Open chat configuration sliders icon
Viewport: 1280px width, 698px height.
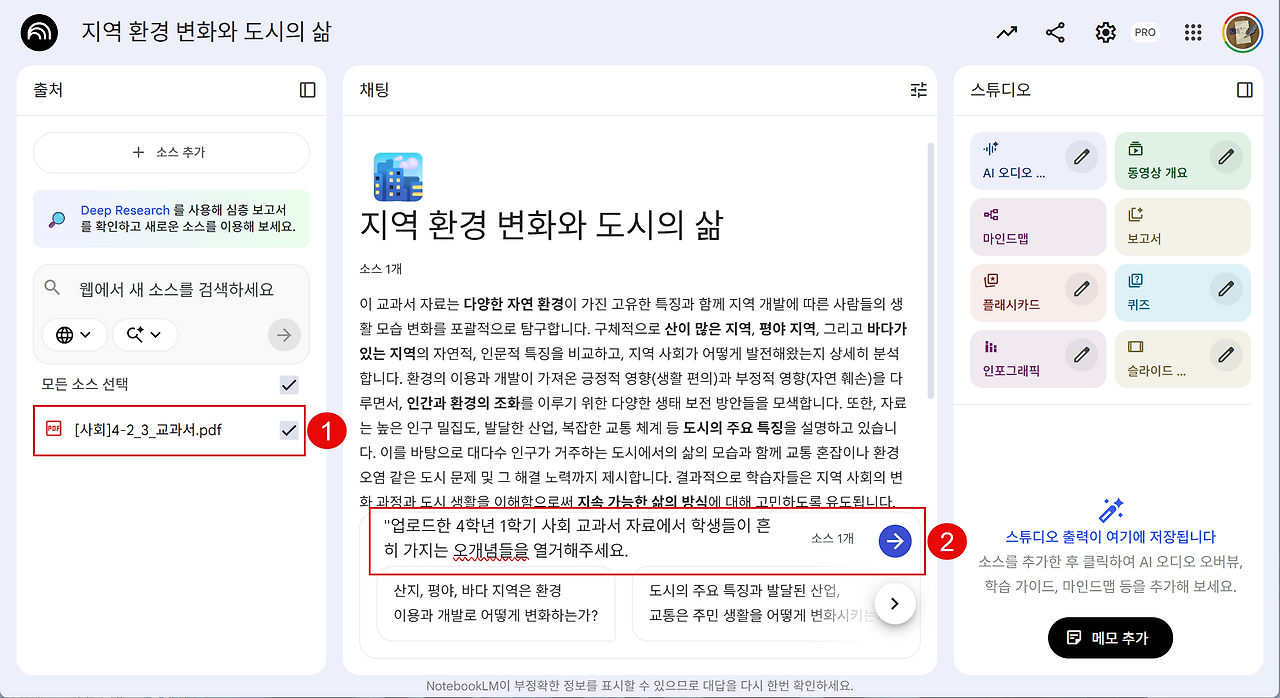pyautogui.click(x=919, y=90)
